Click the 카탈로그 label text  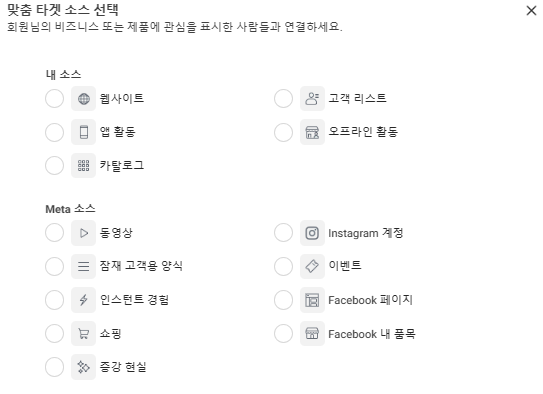pyautogui.click(x=122, y=165)
